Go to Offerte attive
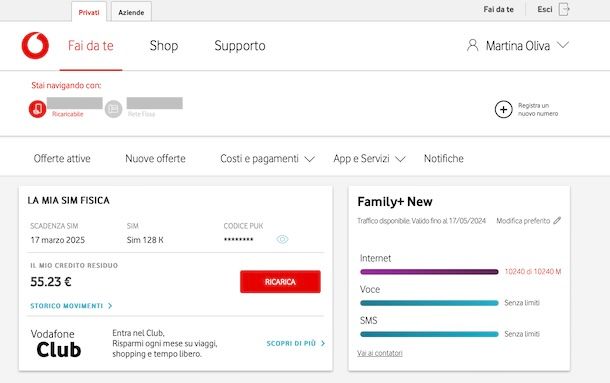Viewport: 610px width, 383px height. coord(62,158)
